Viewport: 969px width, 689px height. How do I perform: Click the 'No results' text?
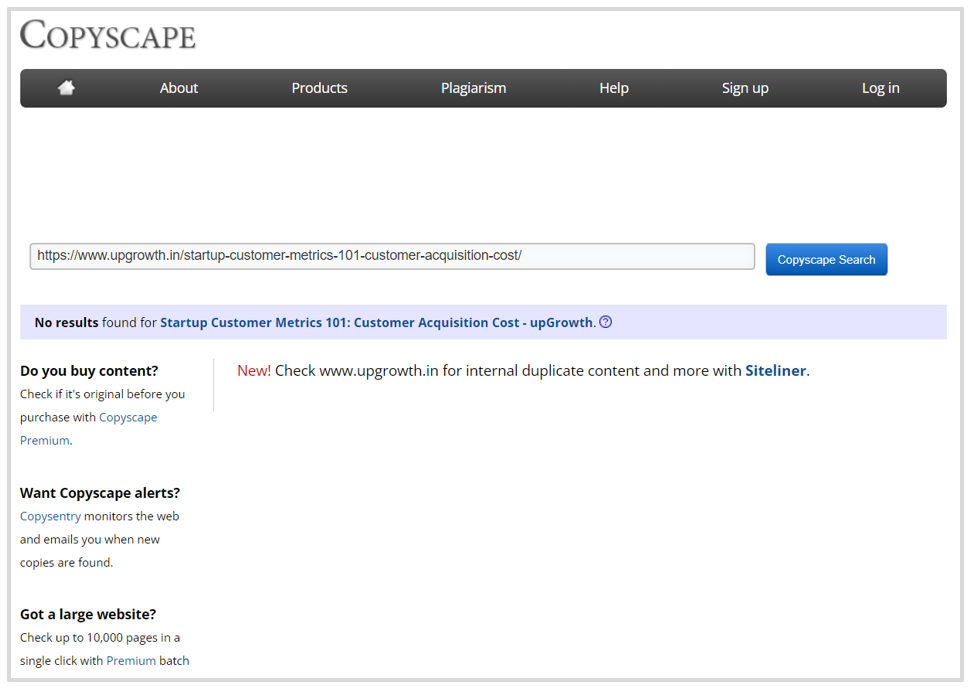(x=66, y=323)
